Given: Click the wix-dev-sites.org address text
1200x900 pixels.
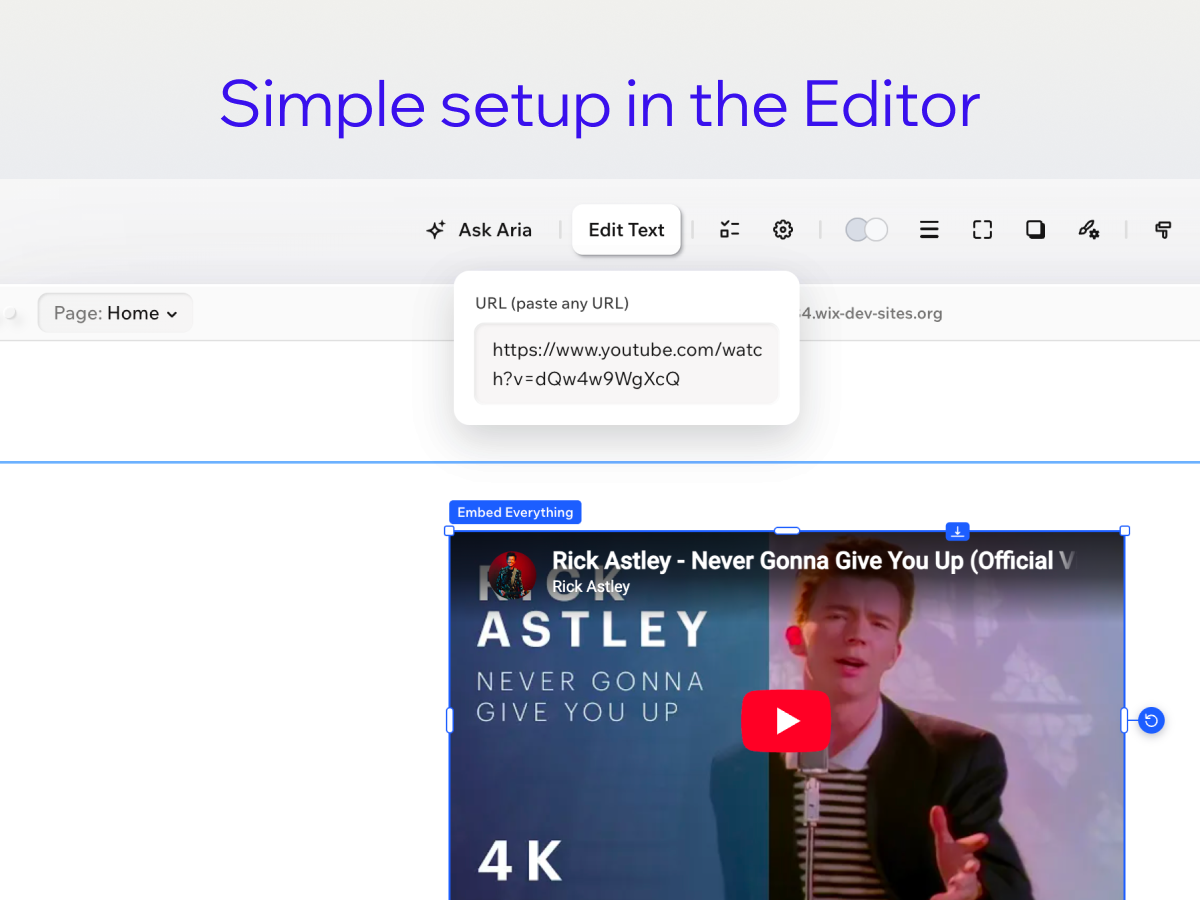Looking at the screenshot, I should (871, 313).
